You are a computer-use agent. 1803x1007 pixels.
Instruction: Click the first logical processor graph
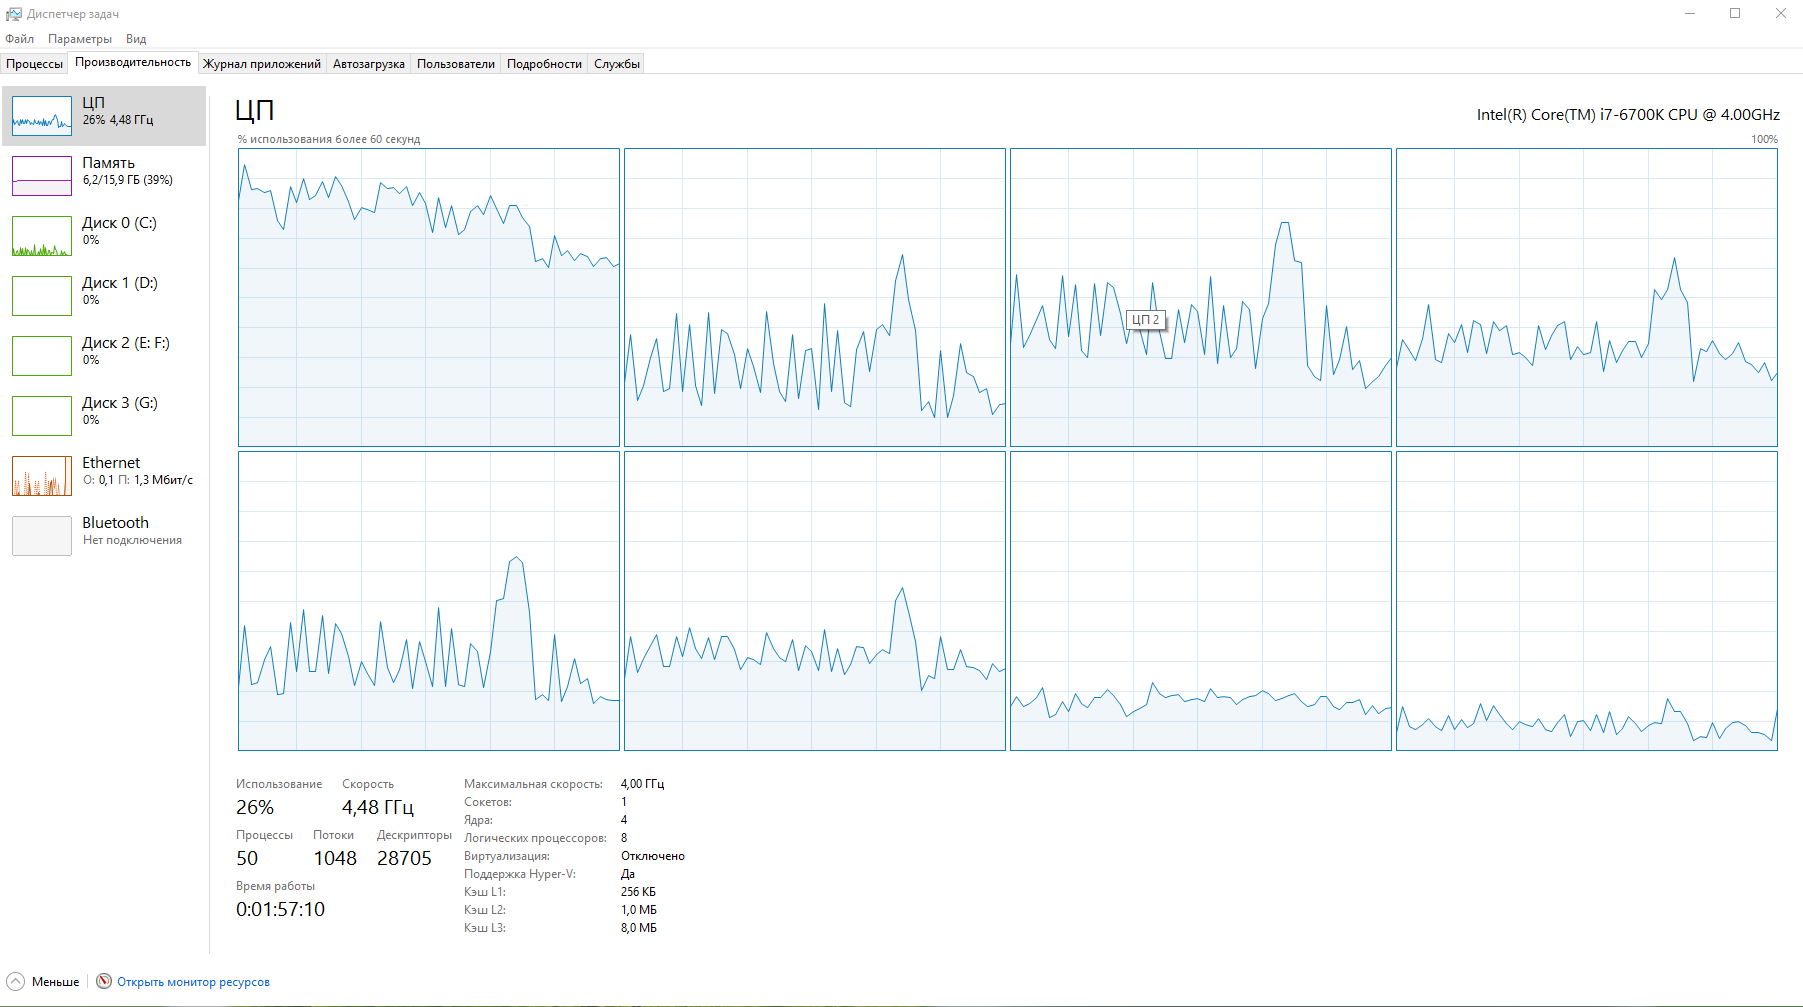pyautogui.click(x=429, y=297)
